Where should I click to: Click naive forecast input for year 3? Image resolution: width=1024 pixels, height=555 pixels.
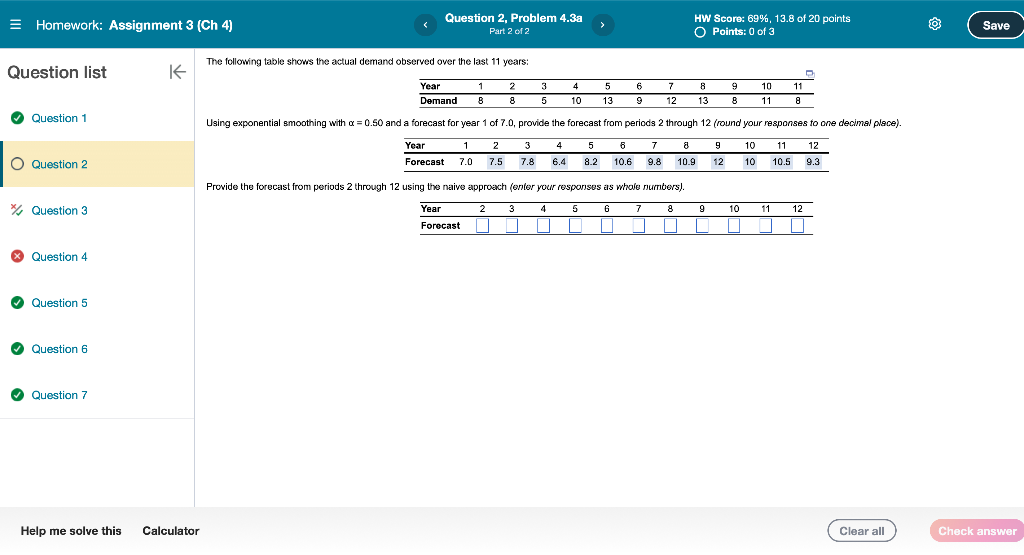click(512, 225)
